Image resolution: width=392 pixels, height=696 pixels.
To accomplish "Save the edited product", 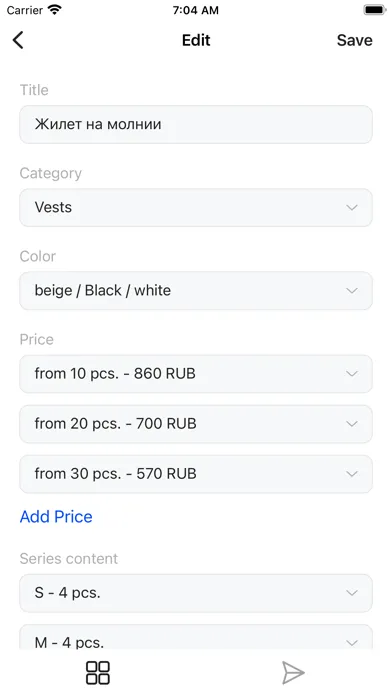I will pyautogui.click(x=354, y=40).
